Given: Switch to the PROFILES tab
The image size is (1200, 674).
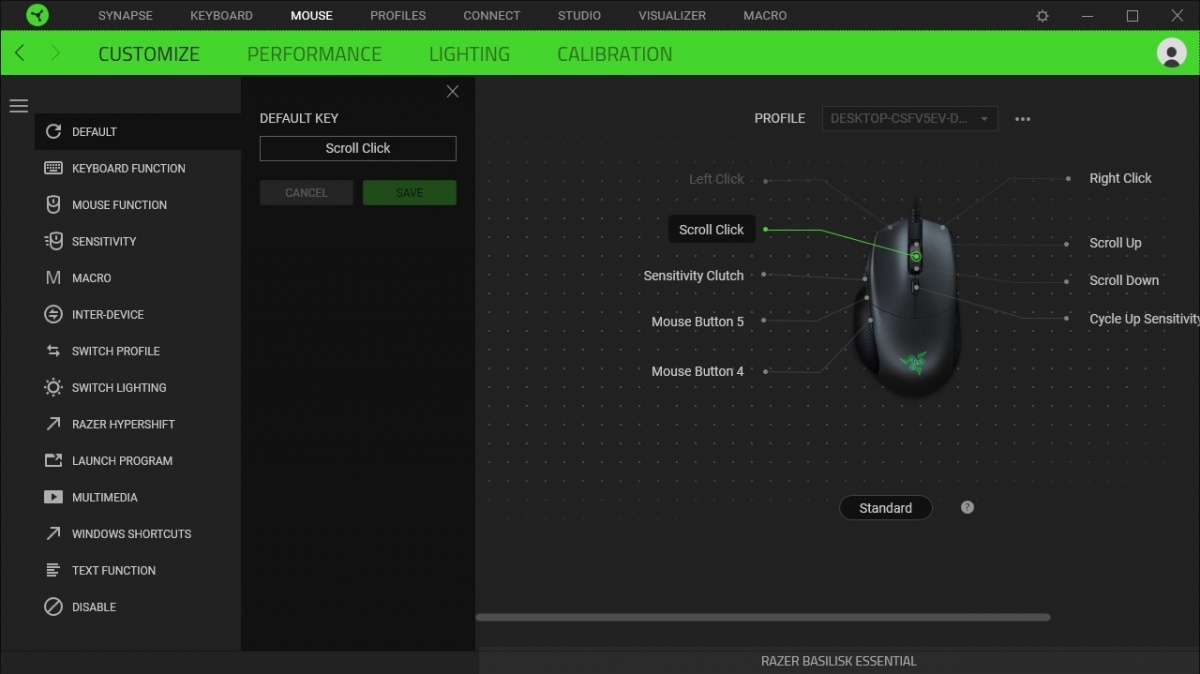Looking at the screenshot, I should click(x=398, y=16).
